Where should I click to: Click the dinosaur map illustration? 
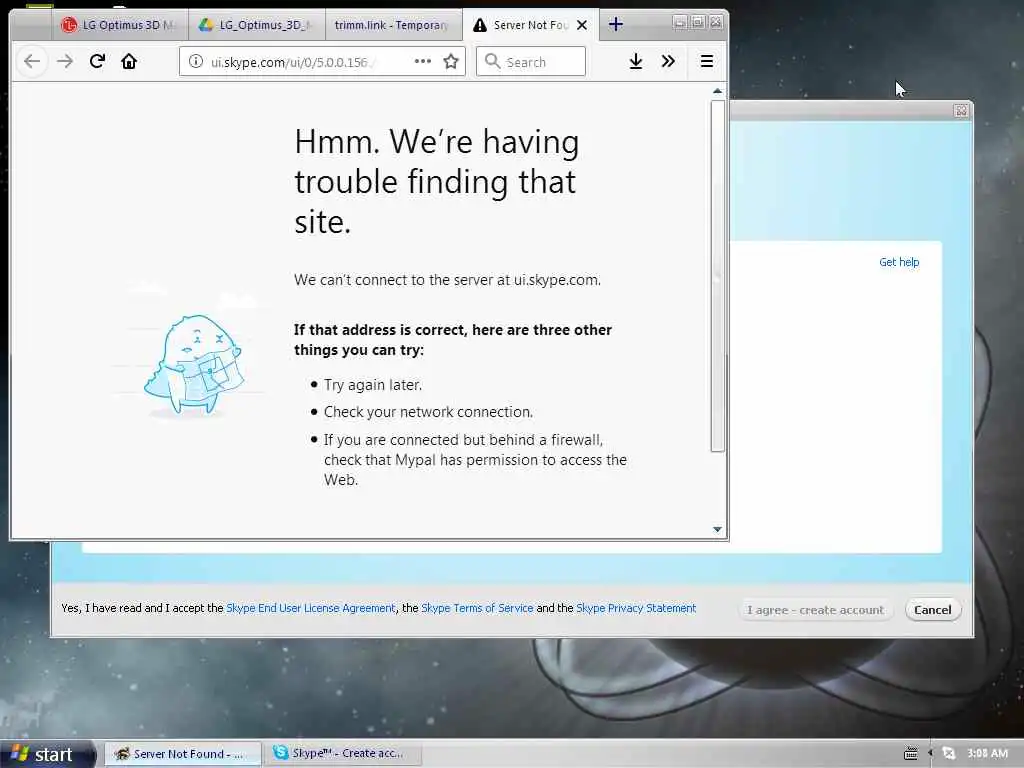tap(194, 366)
